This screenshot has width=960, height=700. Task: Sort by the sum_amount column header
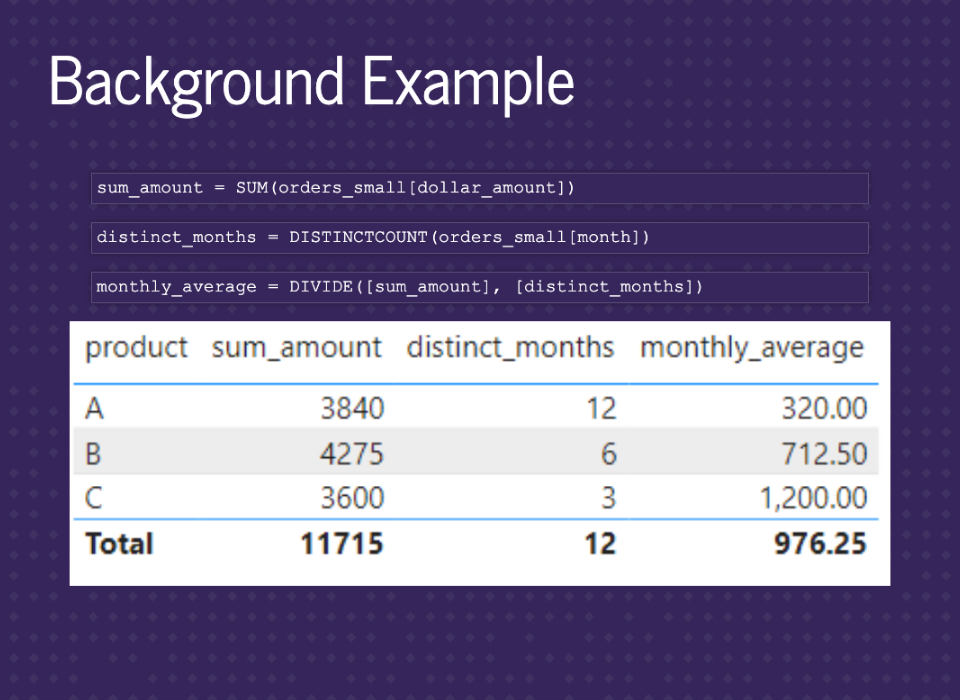pos(296,348)
